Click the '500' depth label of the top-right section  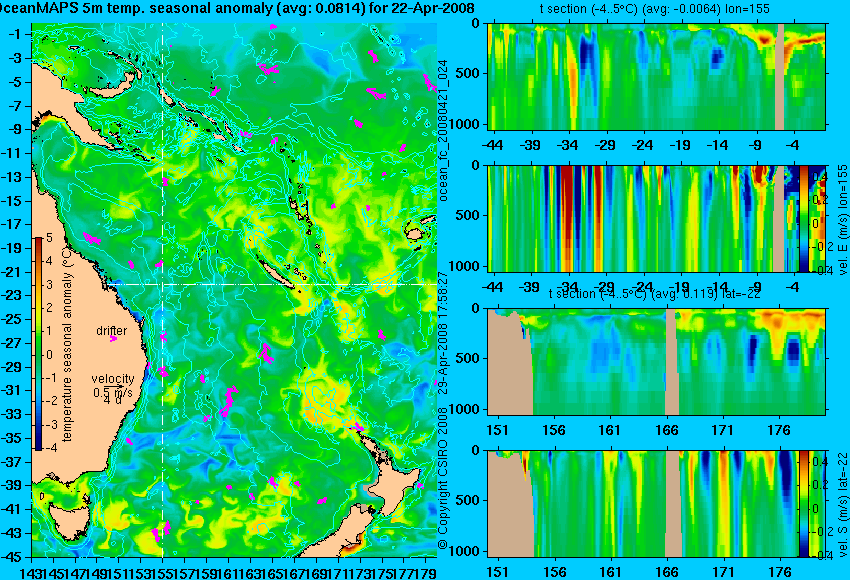[469, 73]
